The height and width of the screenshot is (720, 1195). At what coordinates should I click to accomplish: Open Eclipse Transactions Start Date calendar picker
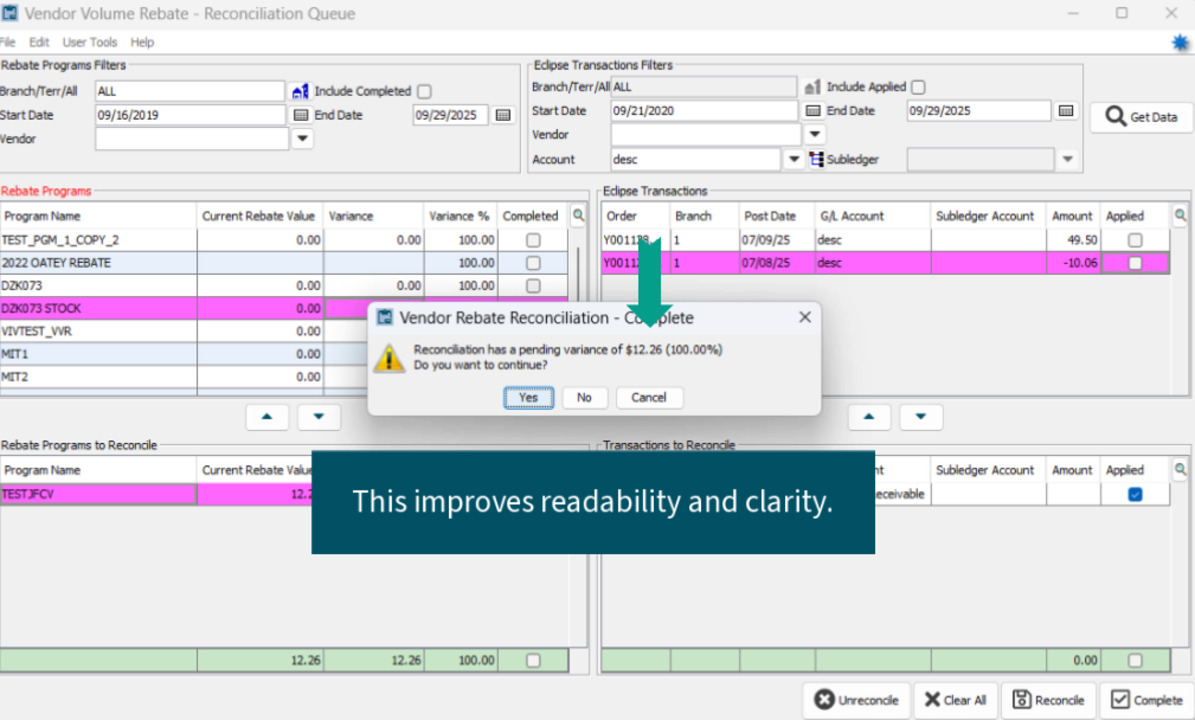coord(813,111)
